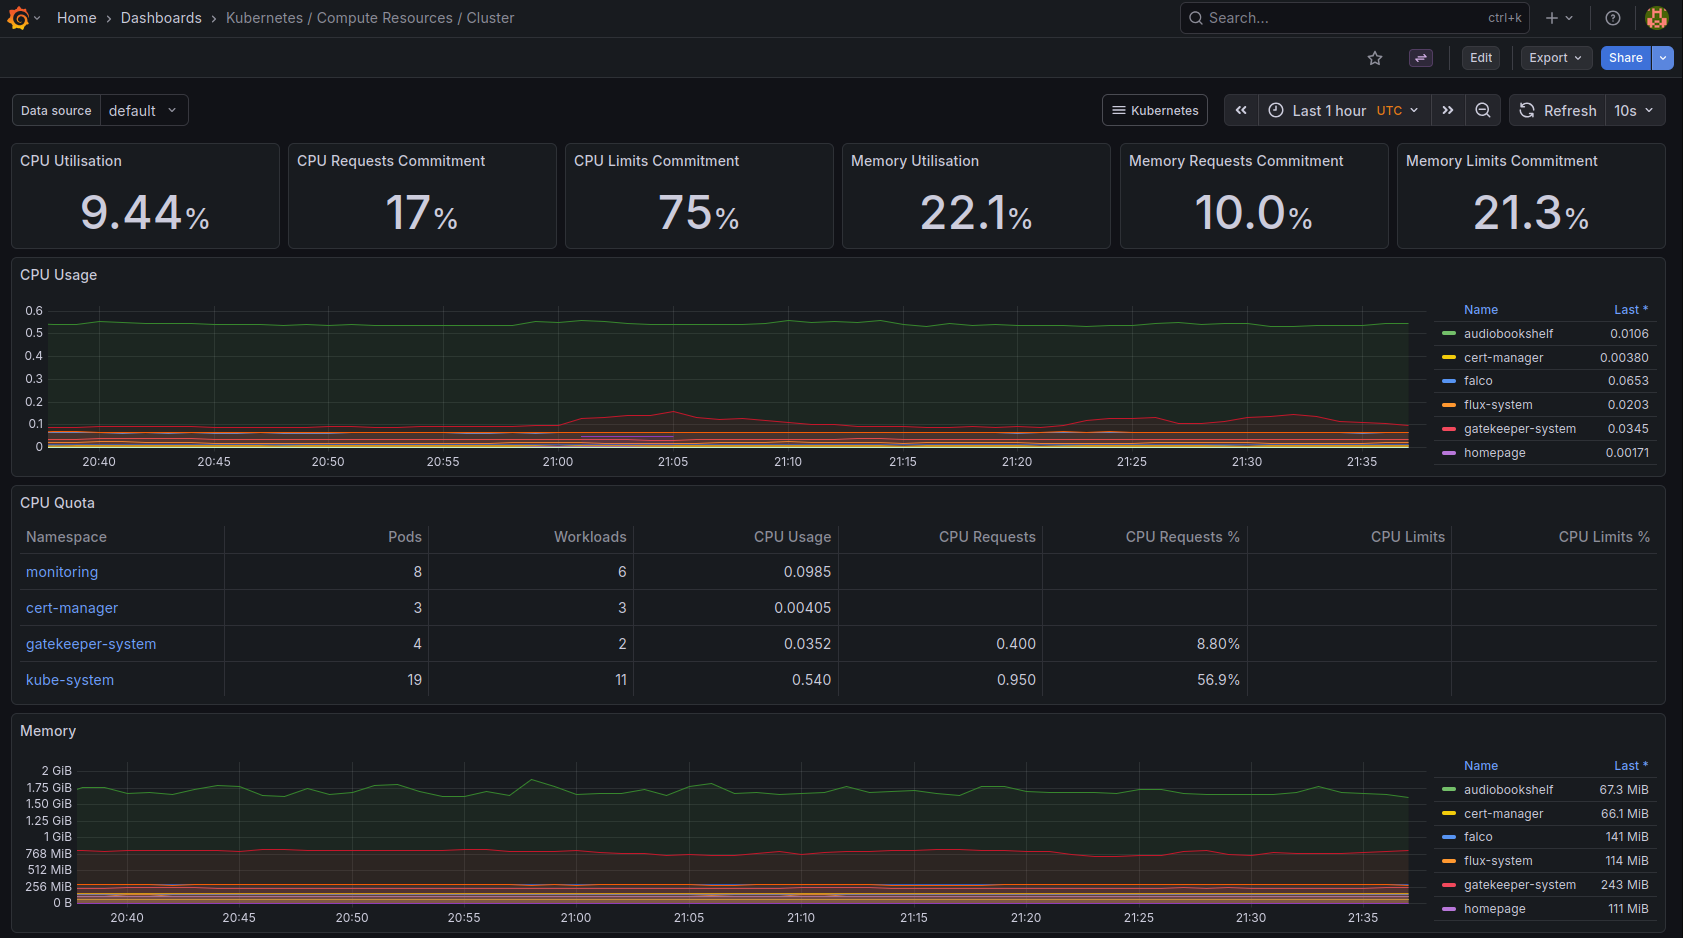Open the CPU Quota panel title
This screenshot has height=938, width=1683.
click(57, 503)
